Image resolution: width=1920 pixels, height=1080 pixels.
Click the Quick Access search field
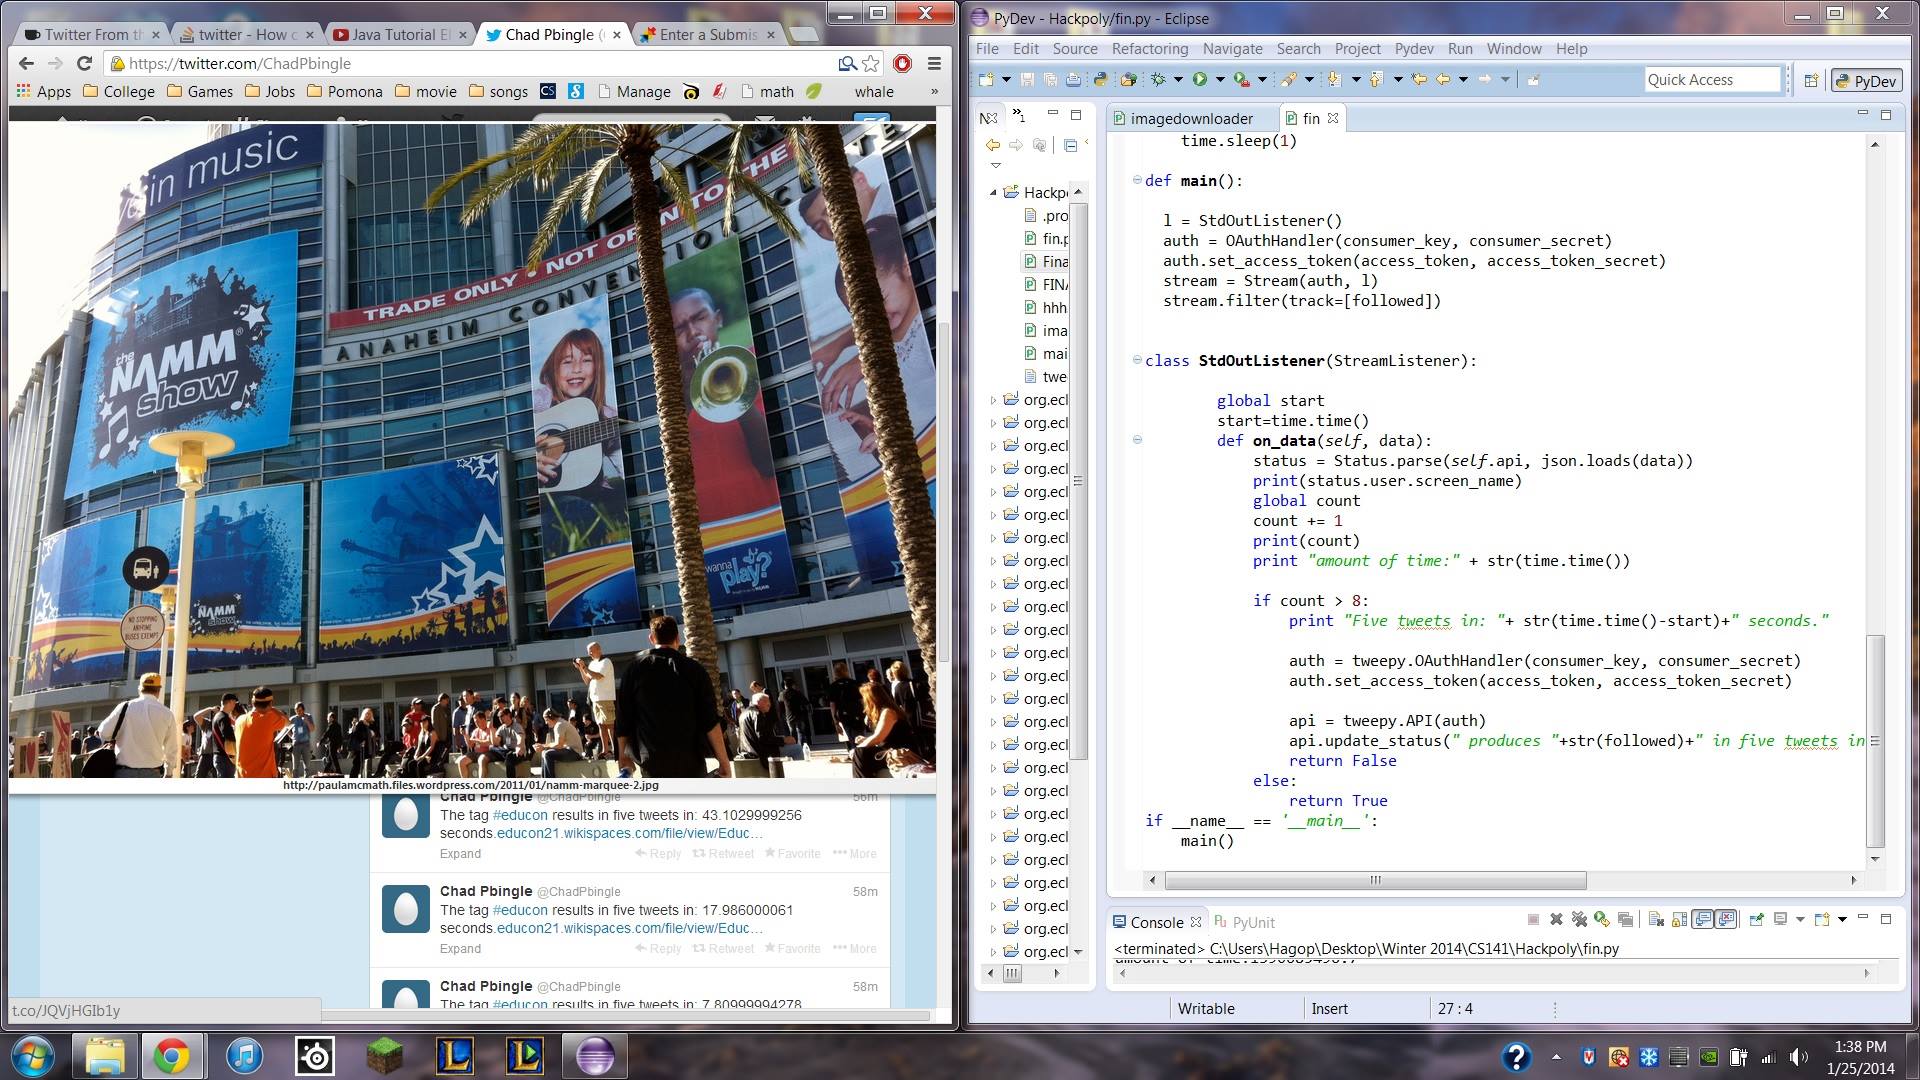pyautogui.click(x=1711, y=80)
